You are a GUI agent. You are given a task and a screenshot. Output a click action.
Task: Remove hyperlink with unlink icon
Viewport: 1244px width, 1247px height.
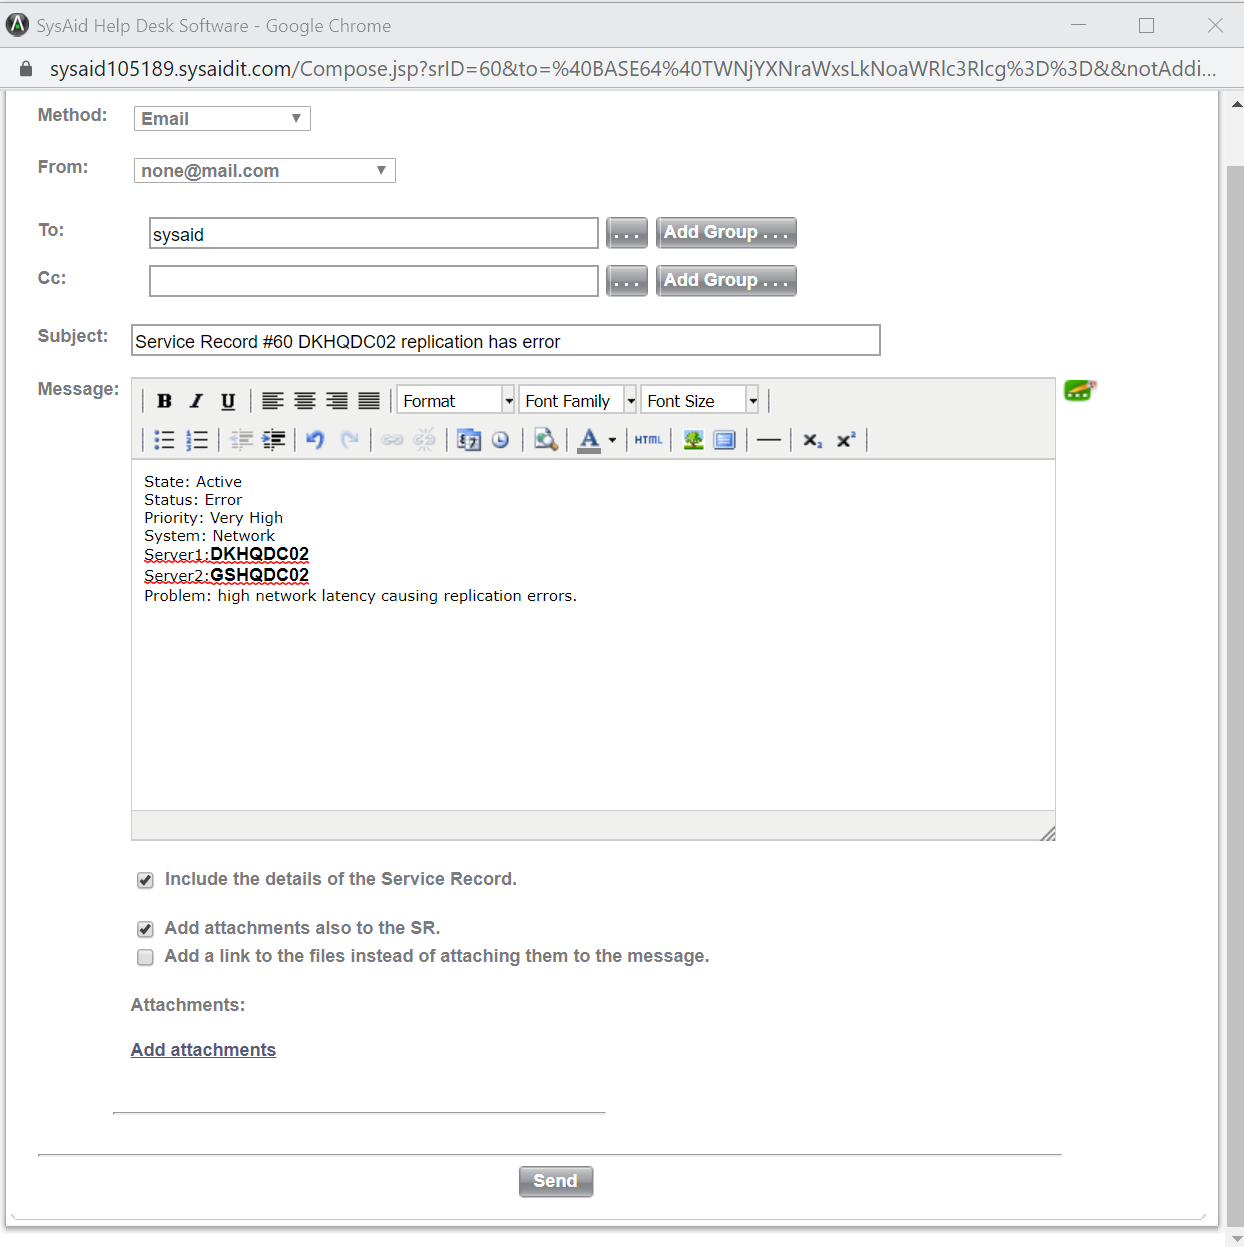tap(425, 439)
